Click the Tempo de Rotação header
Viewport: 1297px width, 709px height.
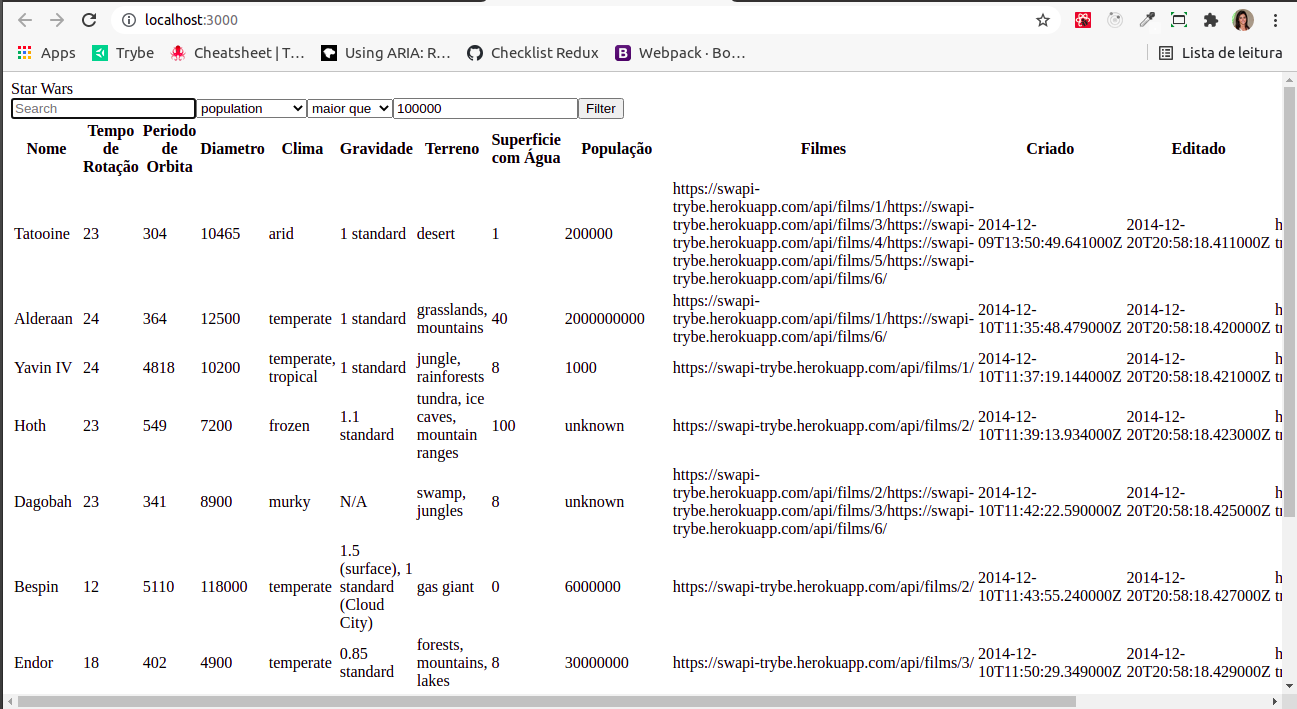(x=111, y=149)
